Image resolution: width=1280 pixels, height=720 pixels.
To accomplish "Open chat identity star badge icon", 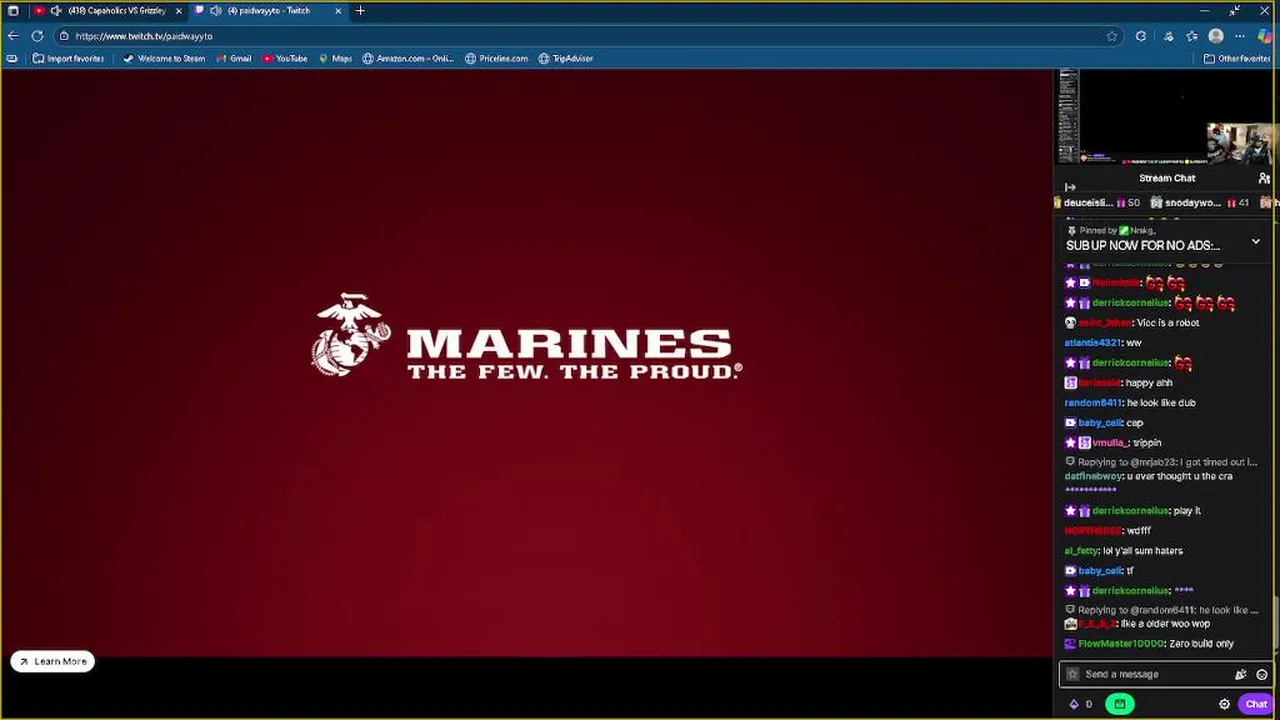I will coord(1073,674).
